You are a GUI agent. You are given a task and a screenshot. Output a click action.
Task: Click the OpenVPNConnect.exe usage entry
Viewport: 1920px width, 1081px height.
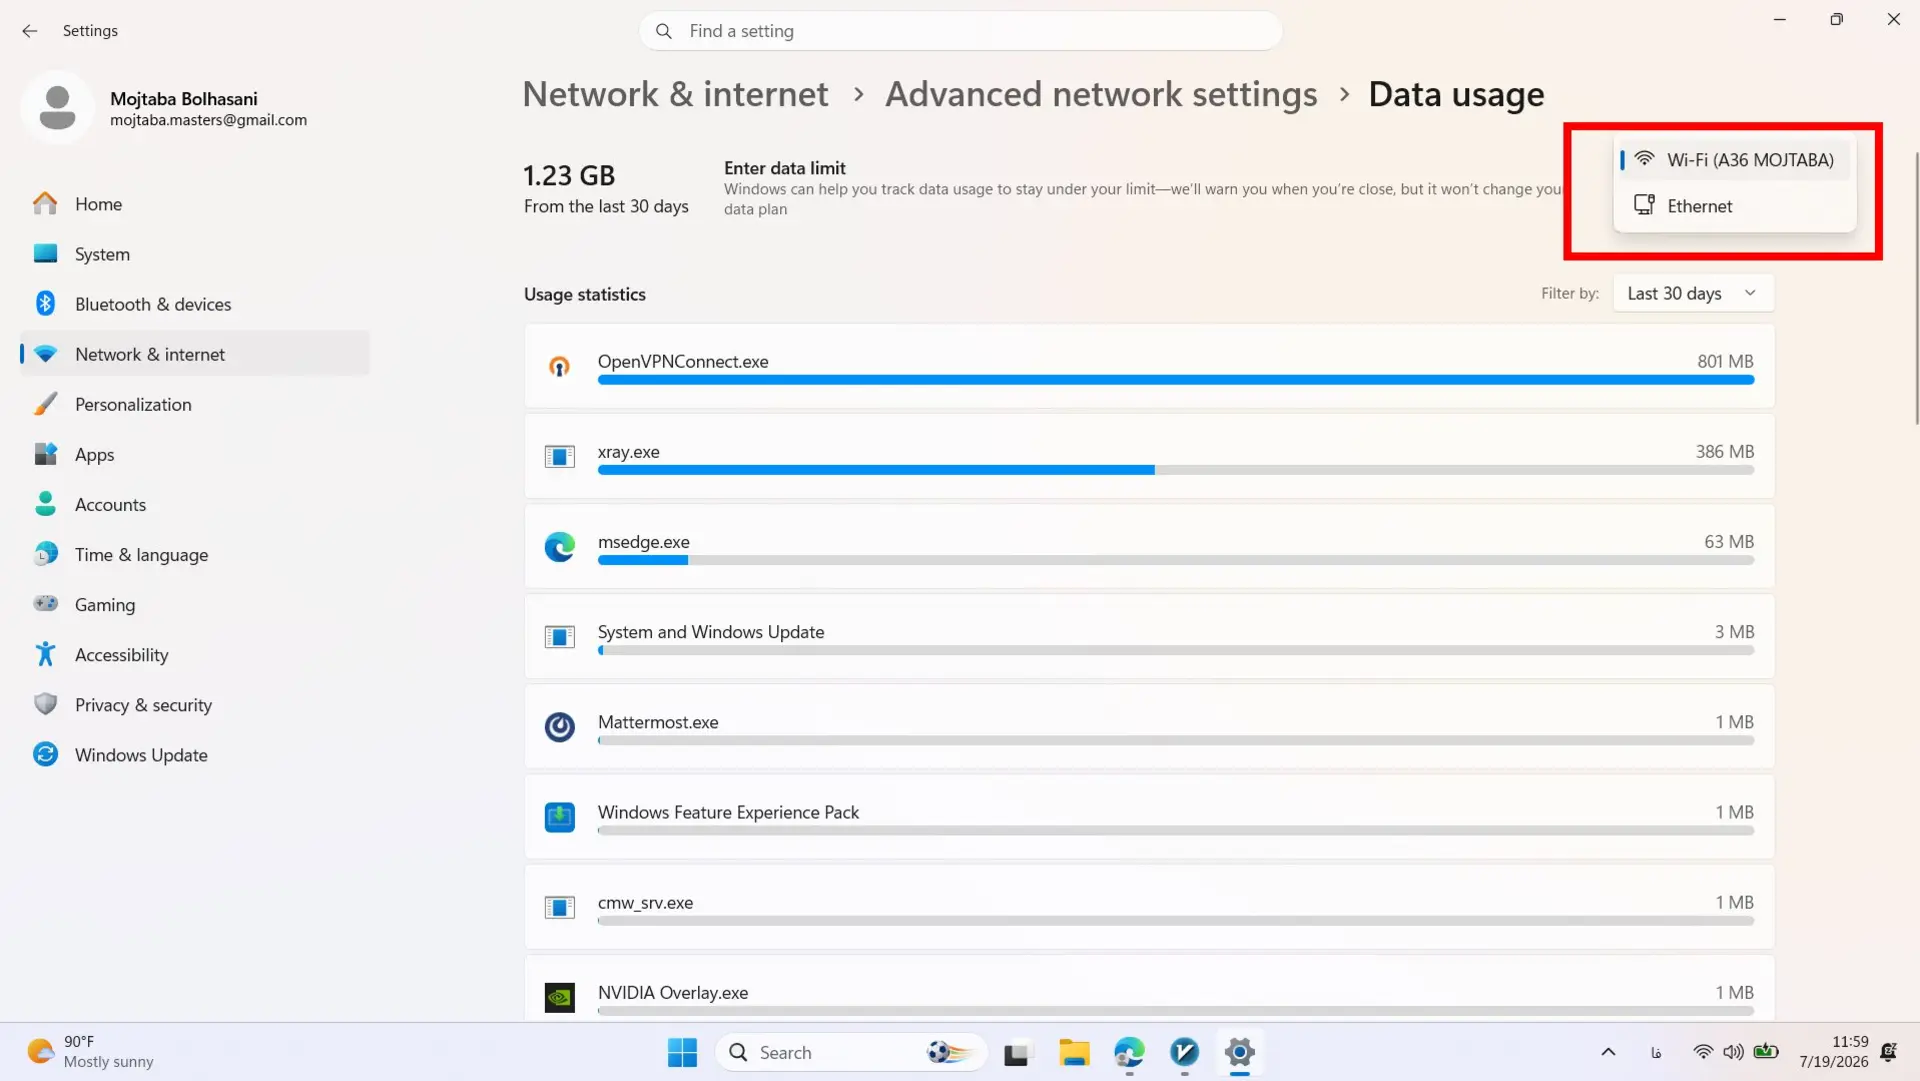click(1149, 366)
